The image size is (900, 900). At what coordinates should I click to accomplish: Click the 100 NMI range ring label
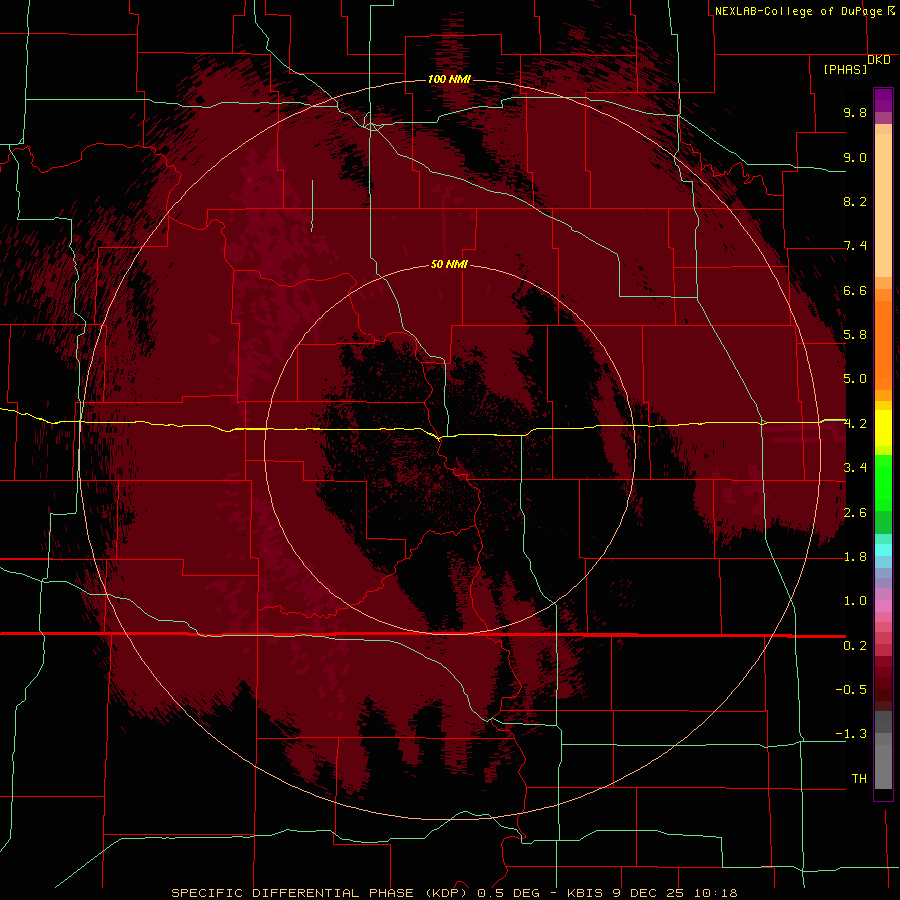point(449,79)
